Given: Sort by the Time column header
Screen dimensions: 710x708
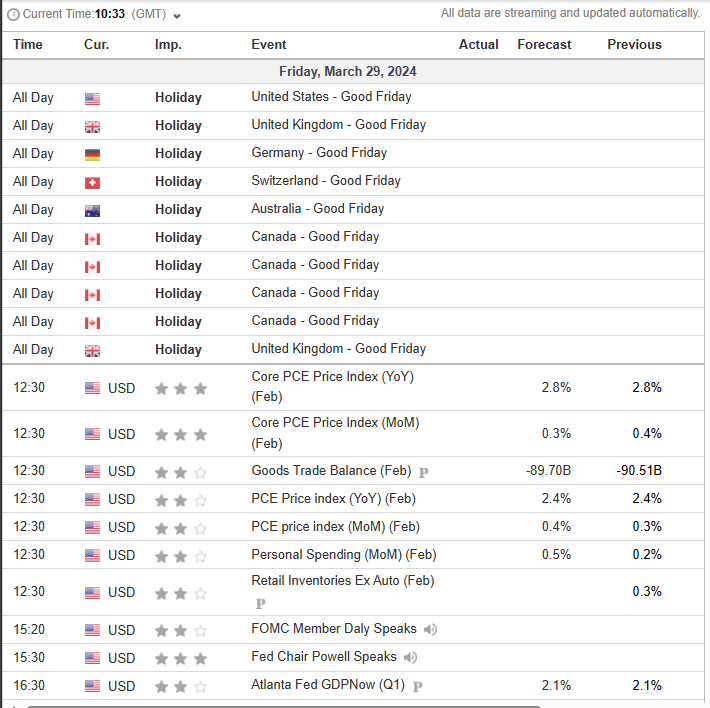Looking at the screenshot, I should pyautogui.click(x=28, y=44).
